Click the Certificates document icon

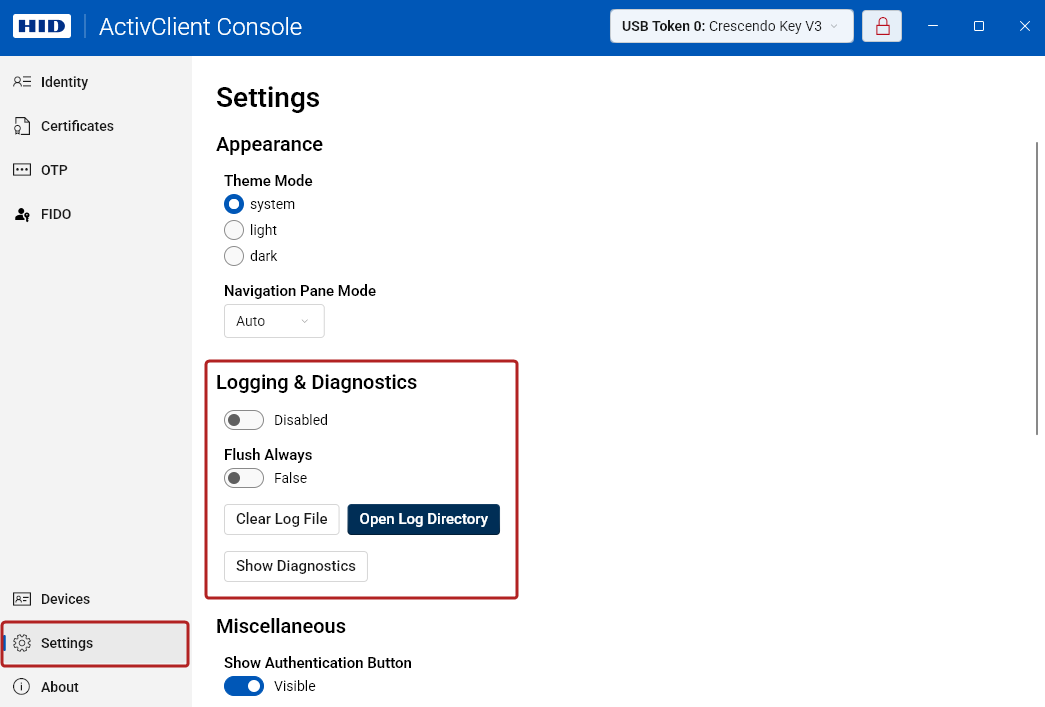(22, 126)
